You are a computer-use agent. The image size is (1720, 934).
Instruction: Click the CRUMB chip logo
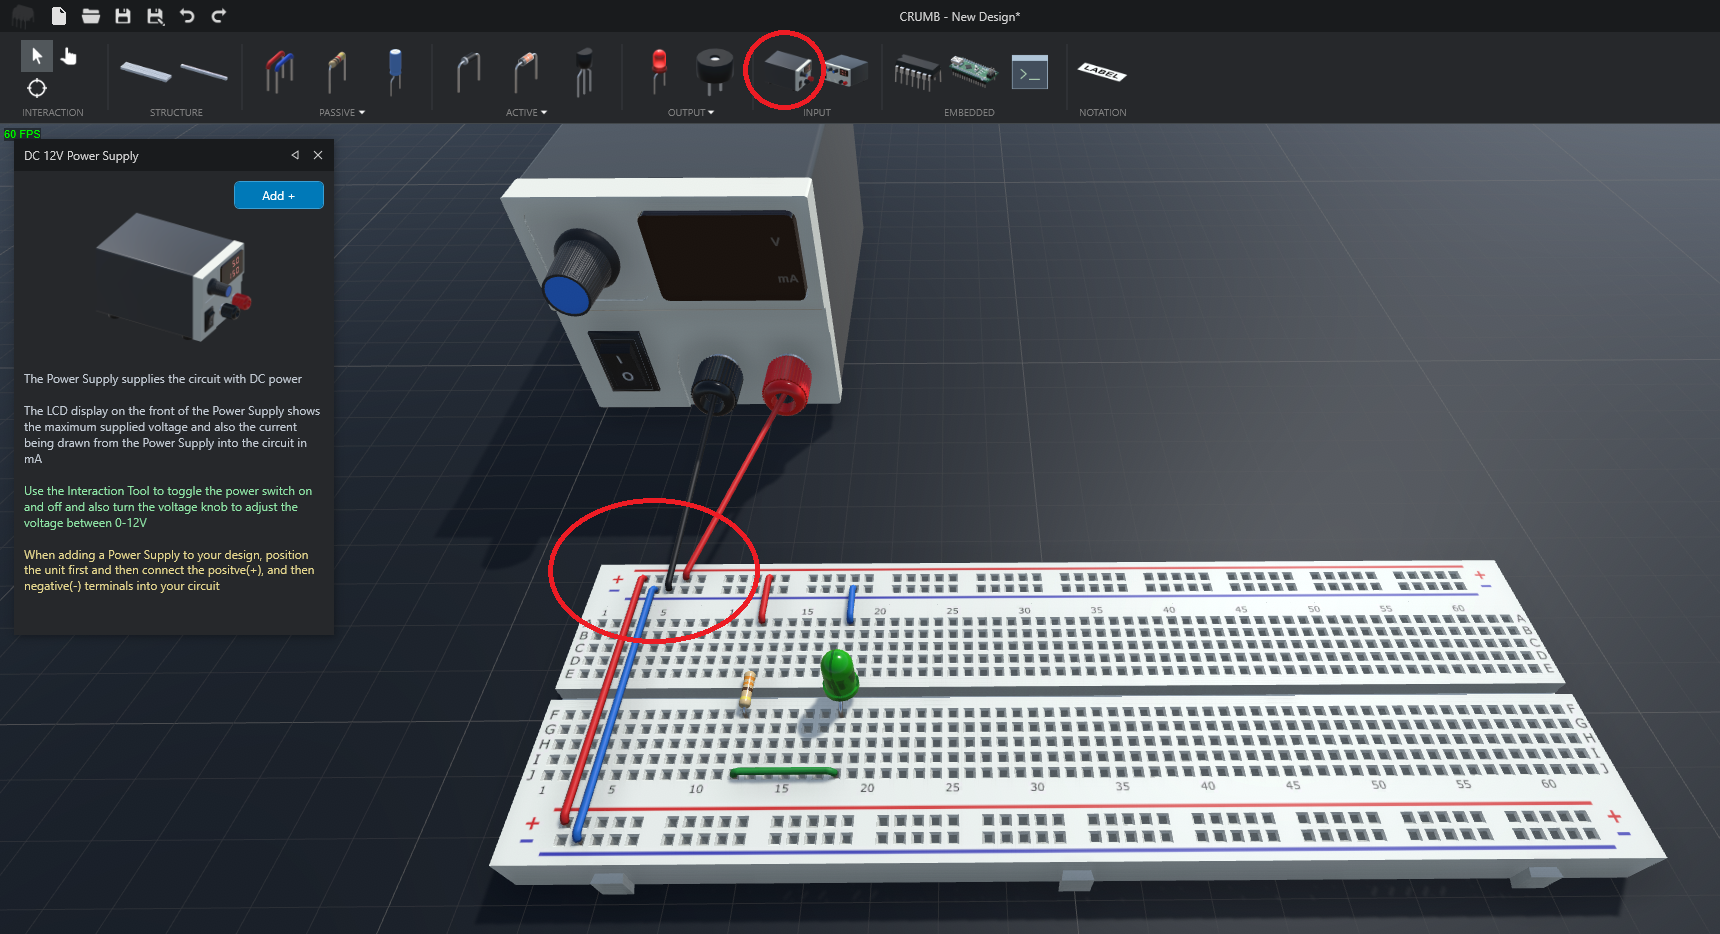tap(23, 16)
